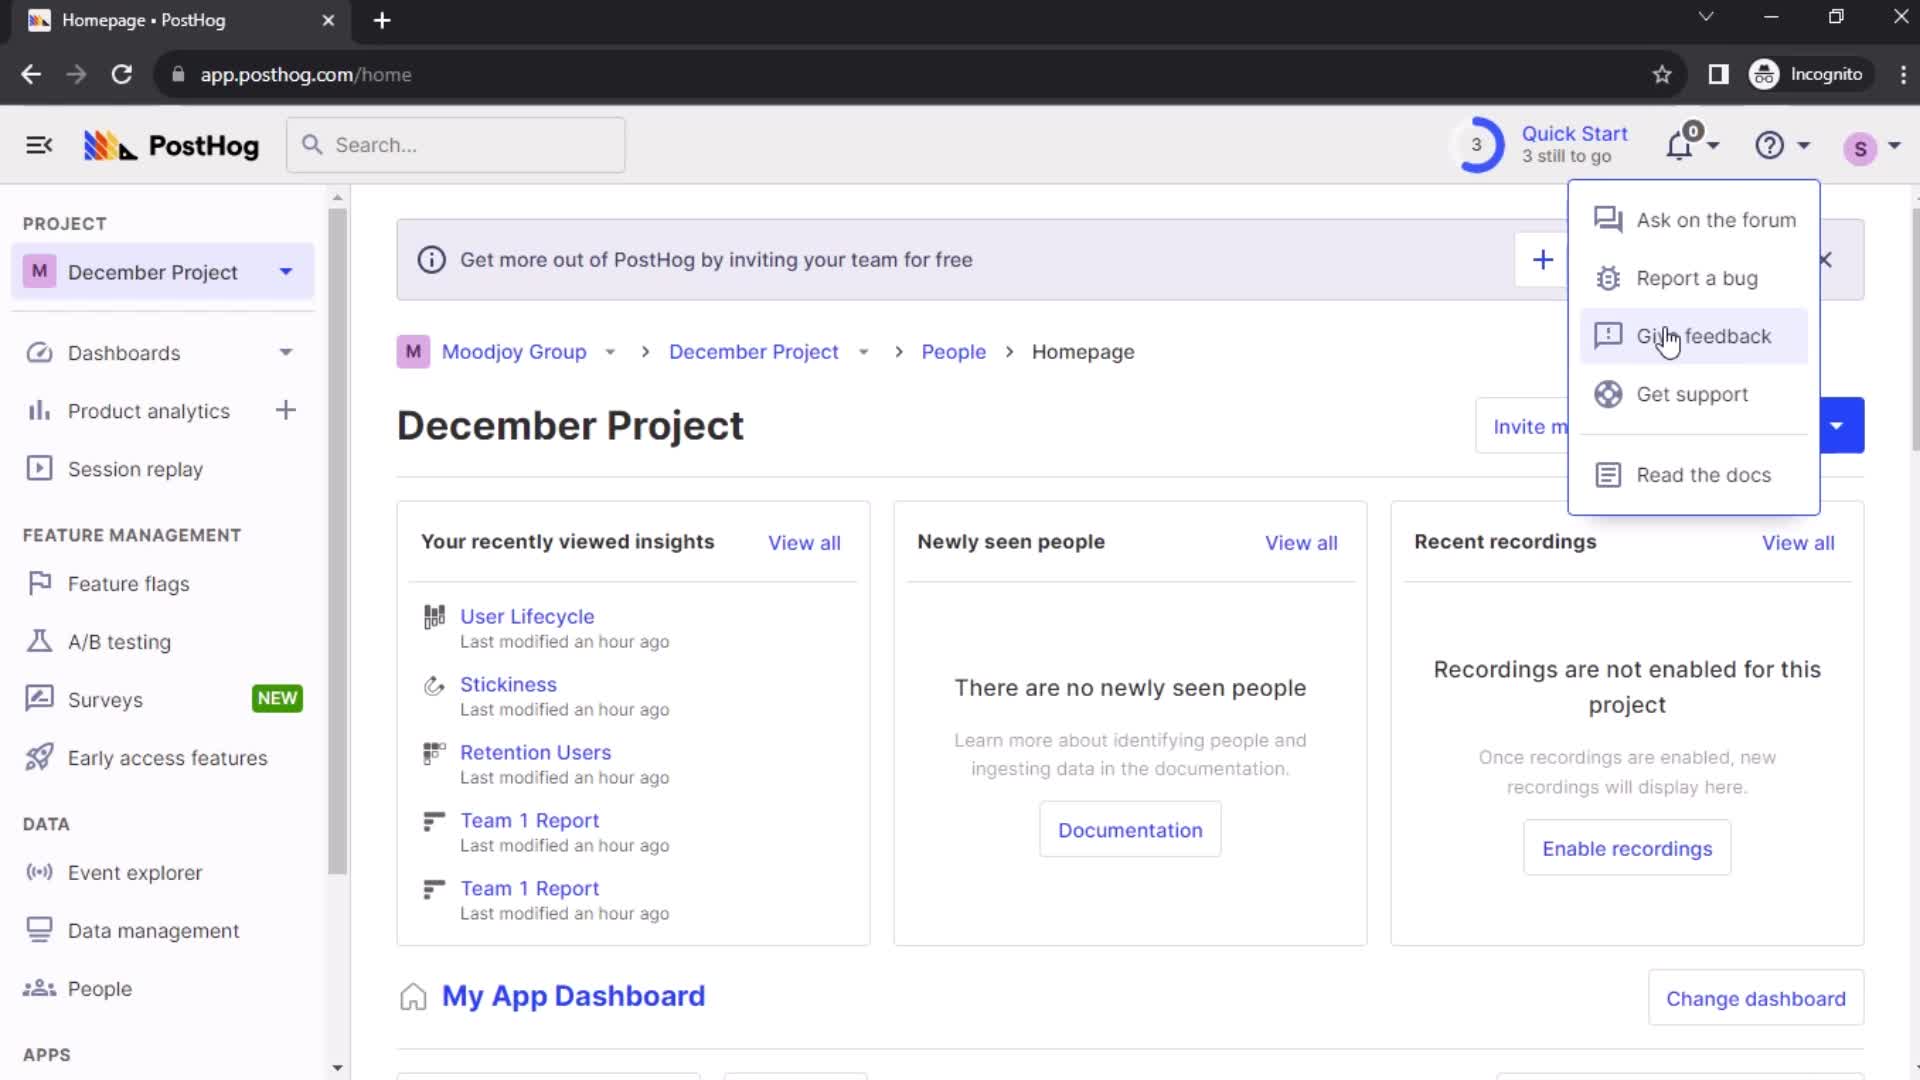The height and width of the screenshot is (1080, 1920).
Task: Click the Surveys icon in sidebar
Action: click(39, 699)
